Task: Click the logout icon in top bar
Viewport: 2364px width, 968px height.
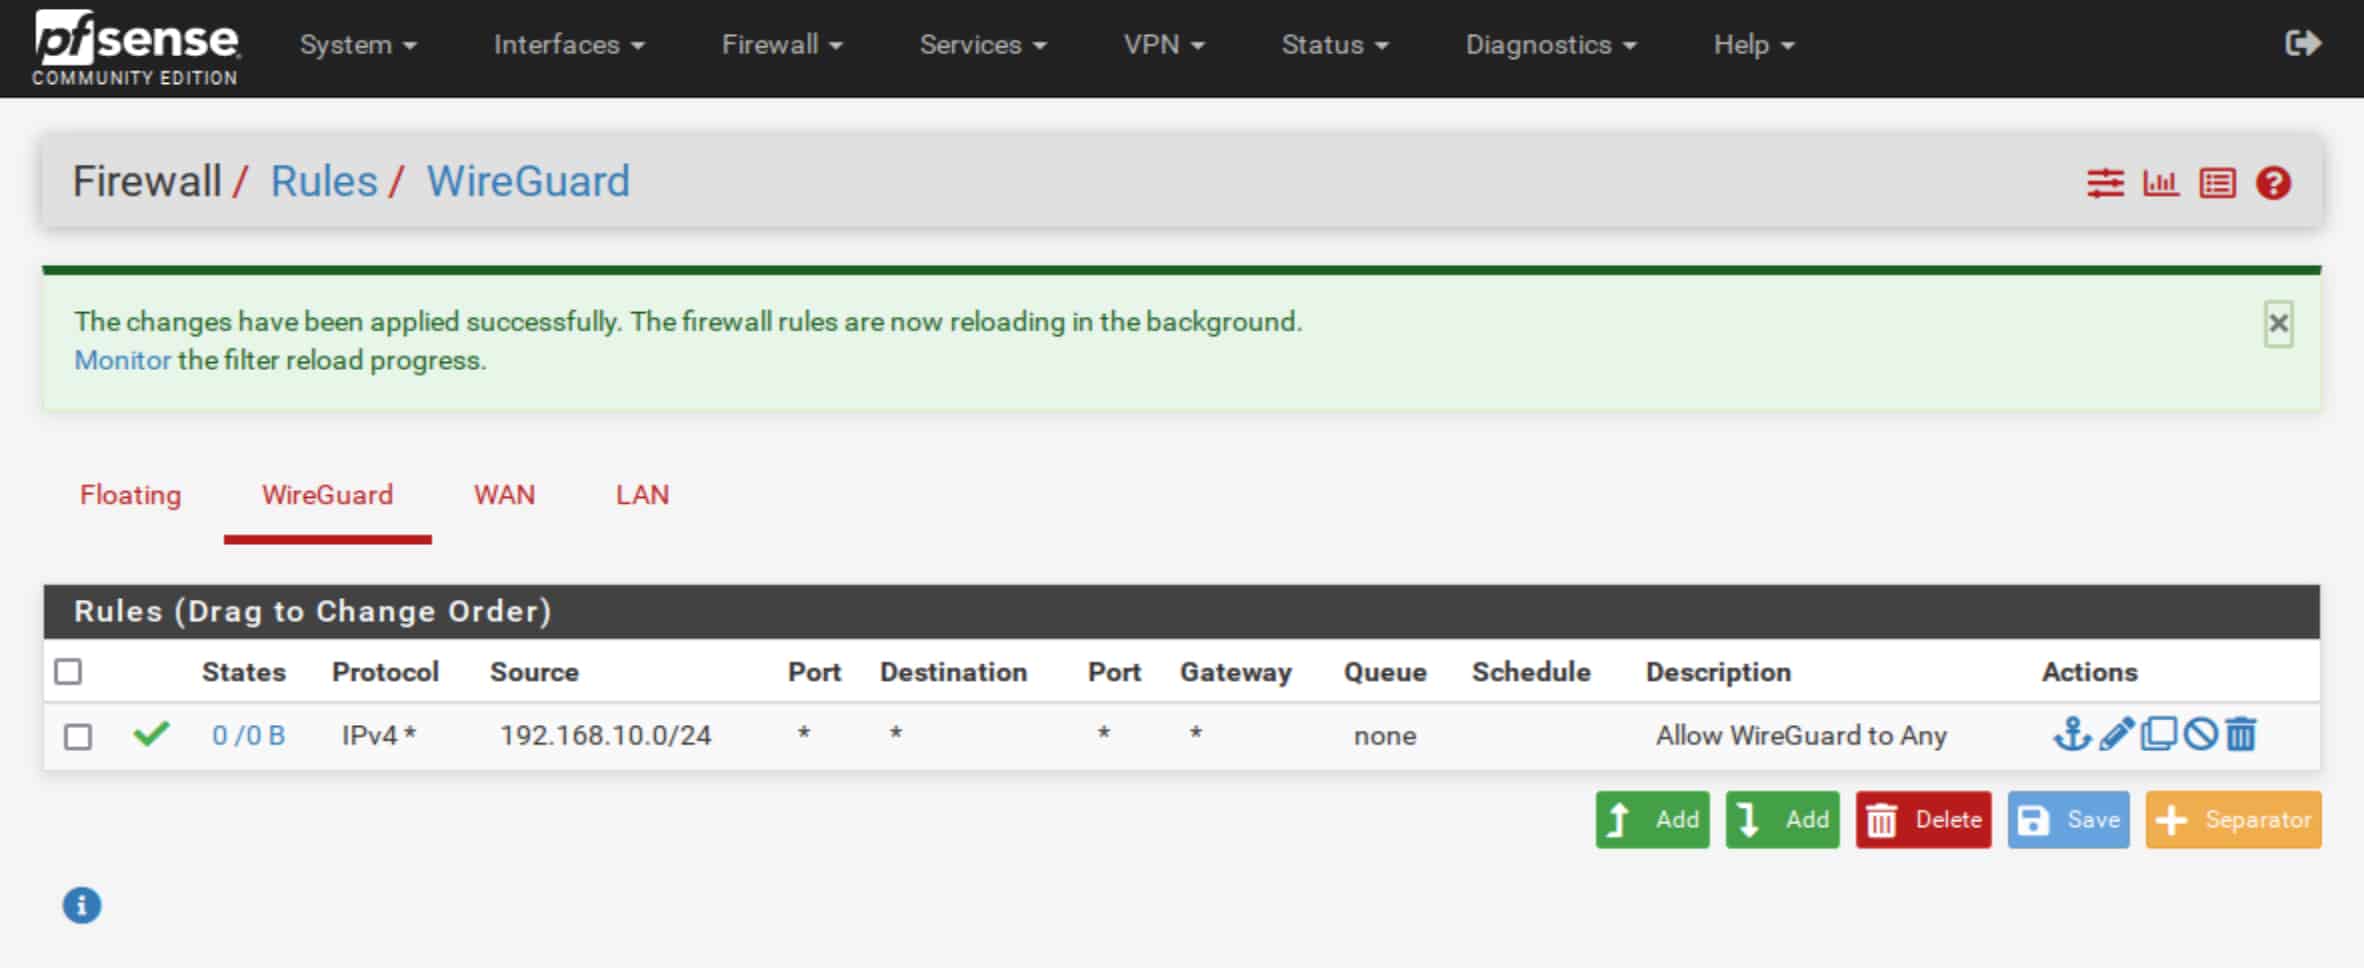Action: (2303, 44)
